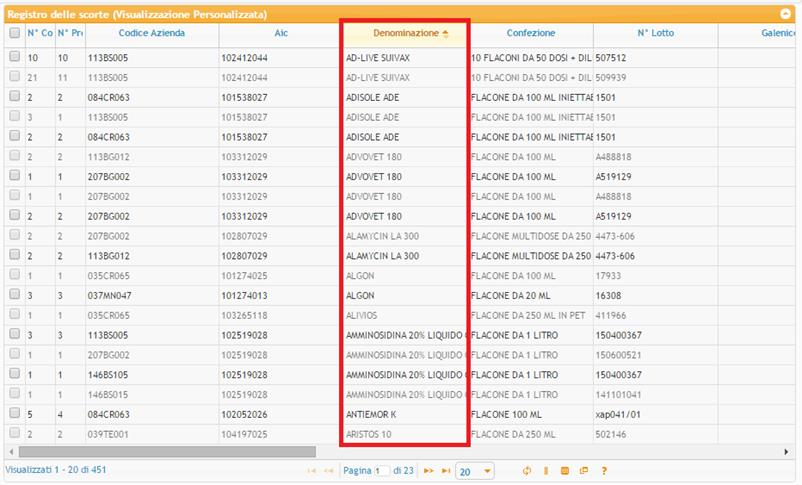
Task: Click the lot number '17933'
Action: tap(608, 276)
